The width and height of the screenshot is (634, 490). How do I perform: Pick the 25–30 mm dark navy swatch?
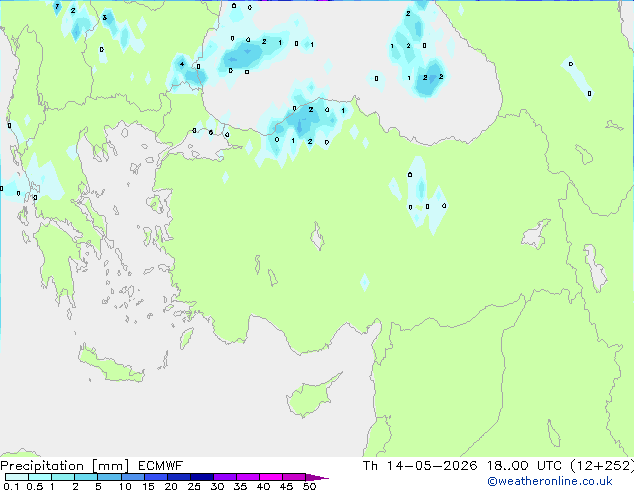point(202,477)
